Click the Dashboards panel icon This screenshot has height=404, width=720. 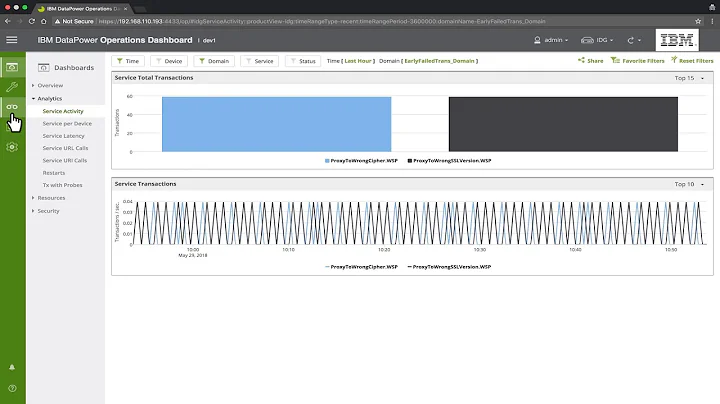pyautogui.click(x=44, y=67)
